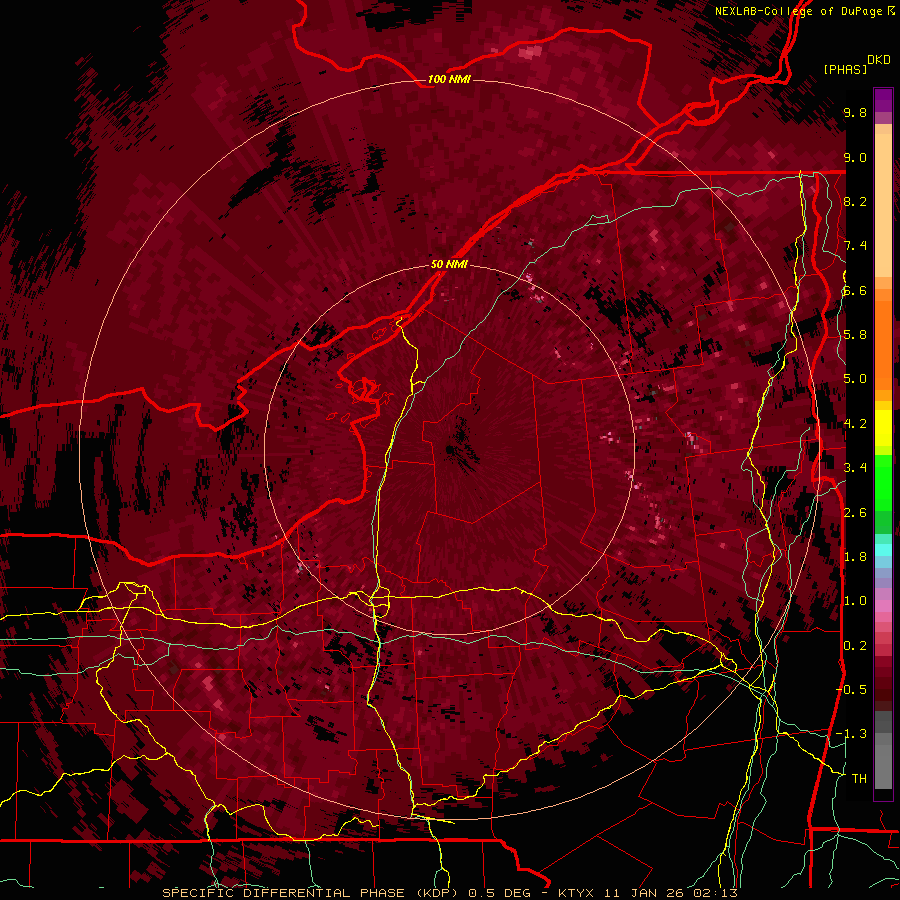900x900 pixels.
Task: Click the 9.8 value on the color scale
Action: click(855, 112)
